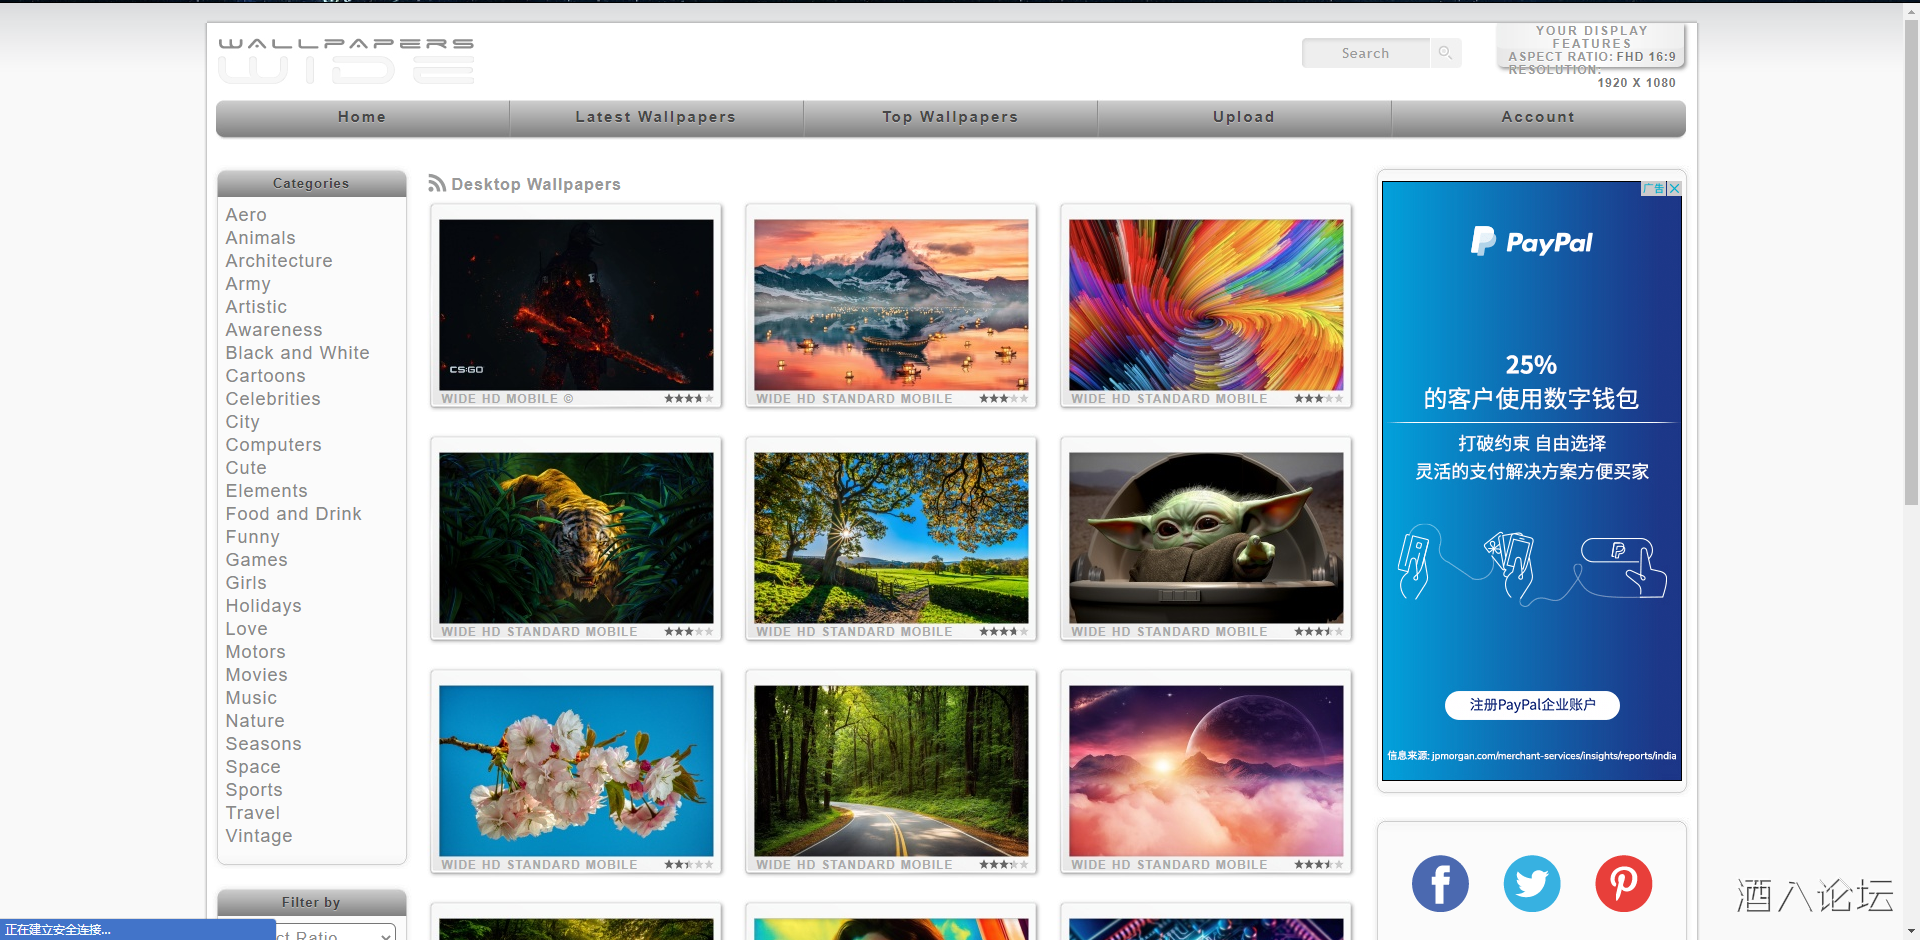This screenshot has width=1920, height=940.
Task: Close the PayPal ad with the X icon
Action: (1674, 188)
